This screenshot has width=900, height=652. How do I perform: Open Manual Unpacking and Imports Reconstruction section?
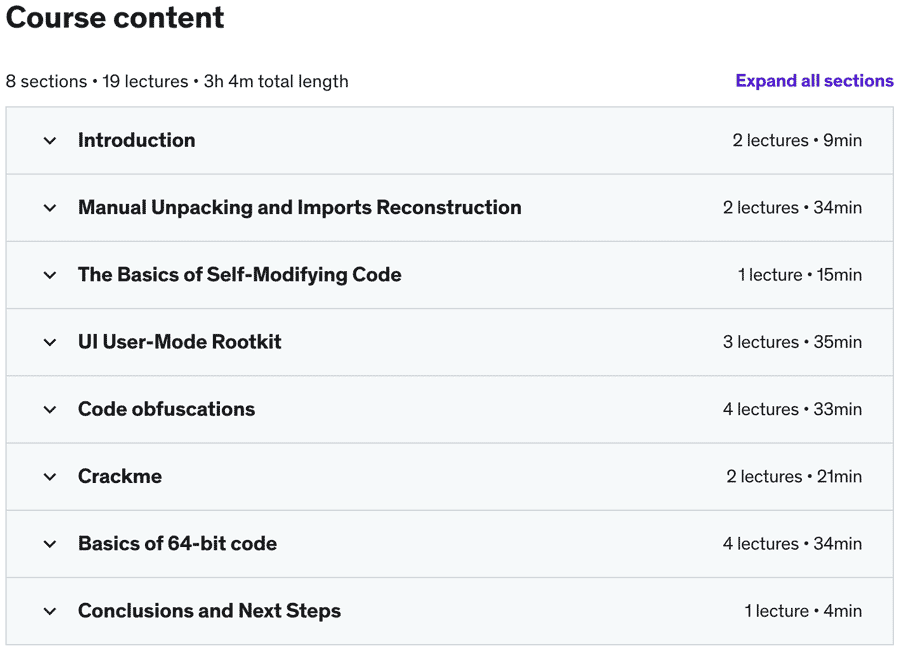pyautogui.click(x=300, y=208)
